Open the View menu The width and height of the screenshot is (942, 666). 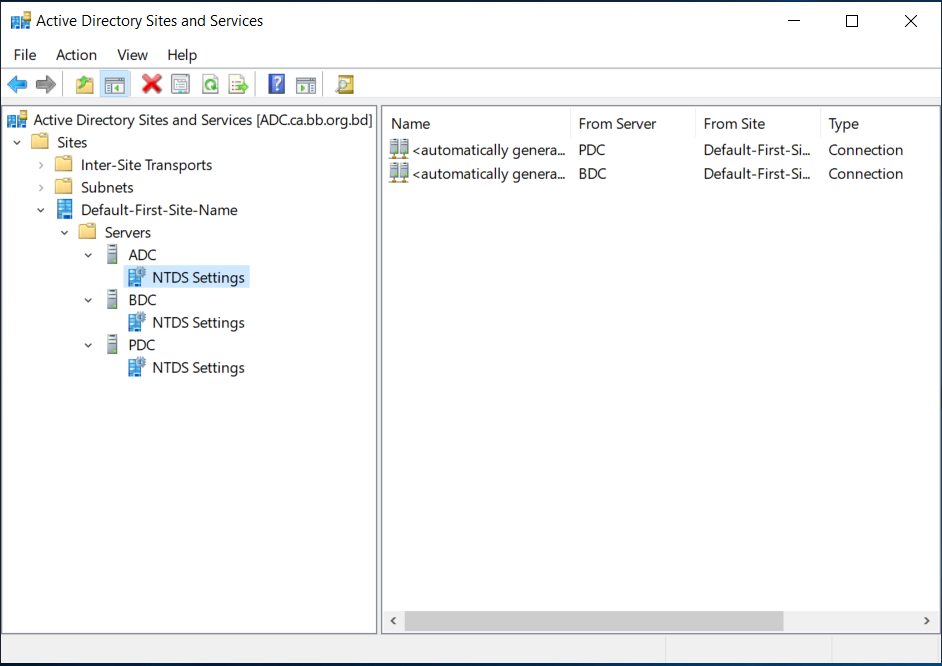[x=132, y=55]
